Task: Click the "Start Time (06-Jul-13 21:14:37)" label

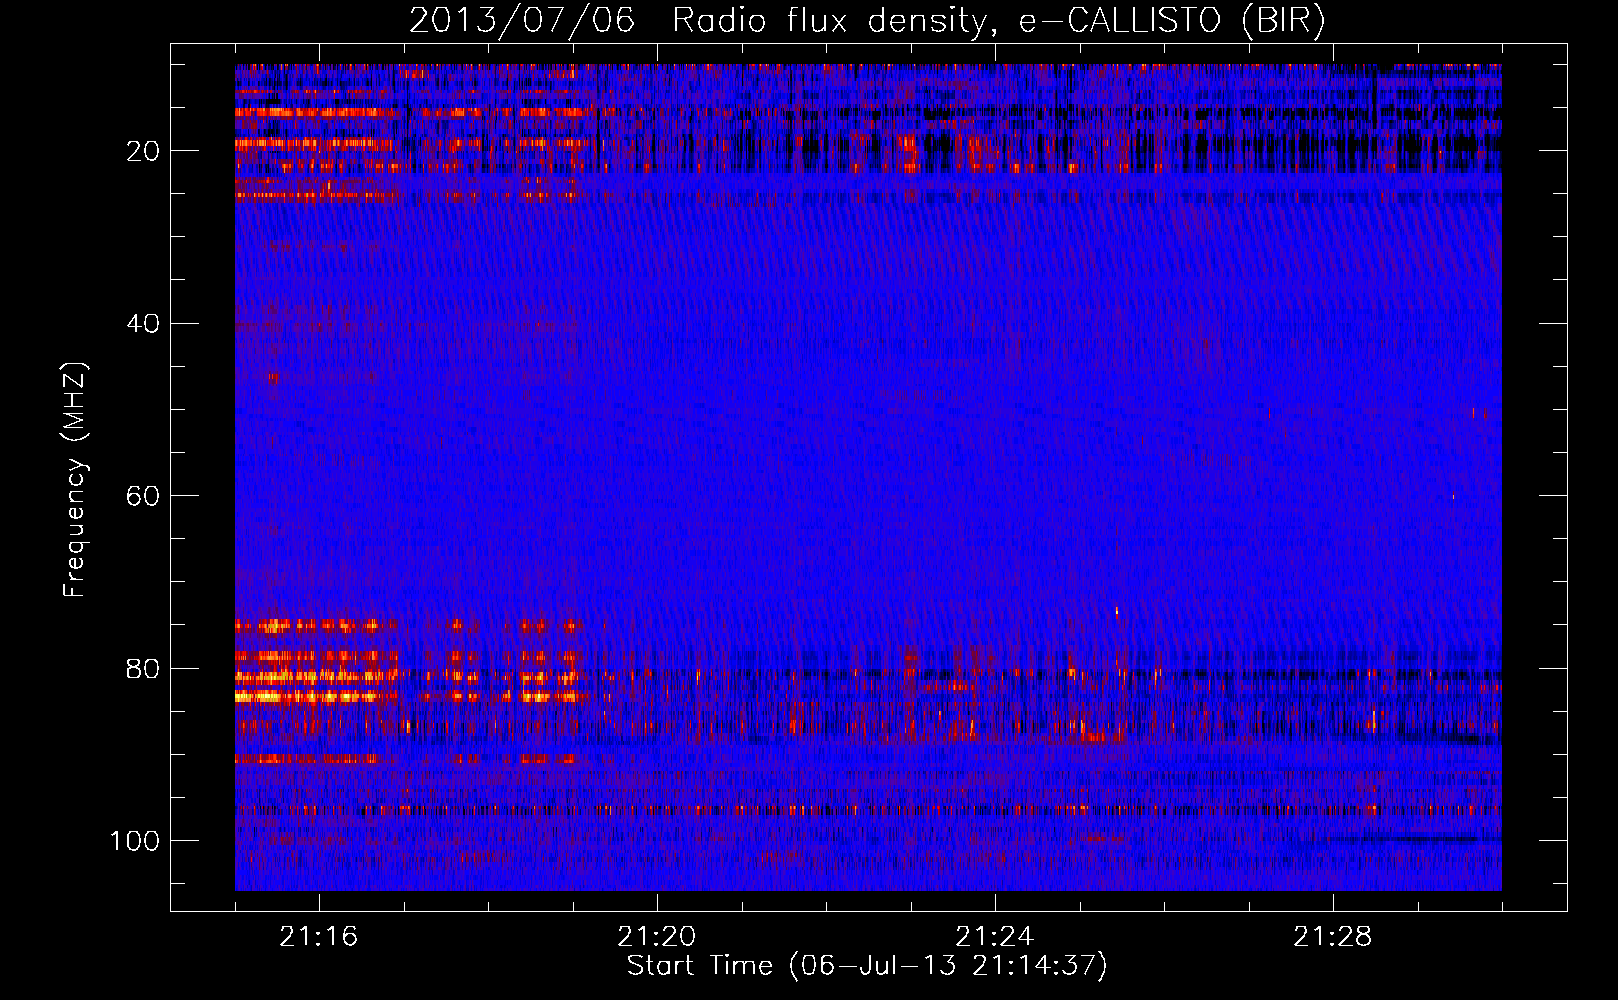Action: (867, 966)
